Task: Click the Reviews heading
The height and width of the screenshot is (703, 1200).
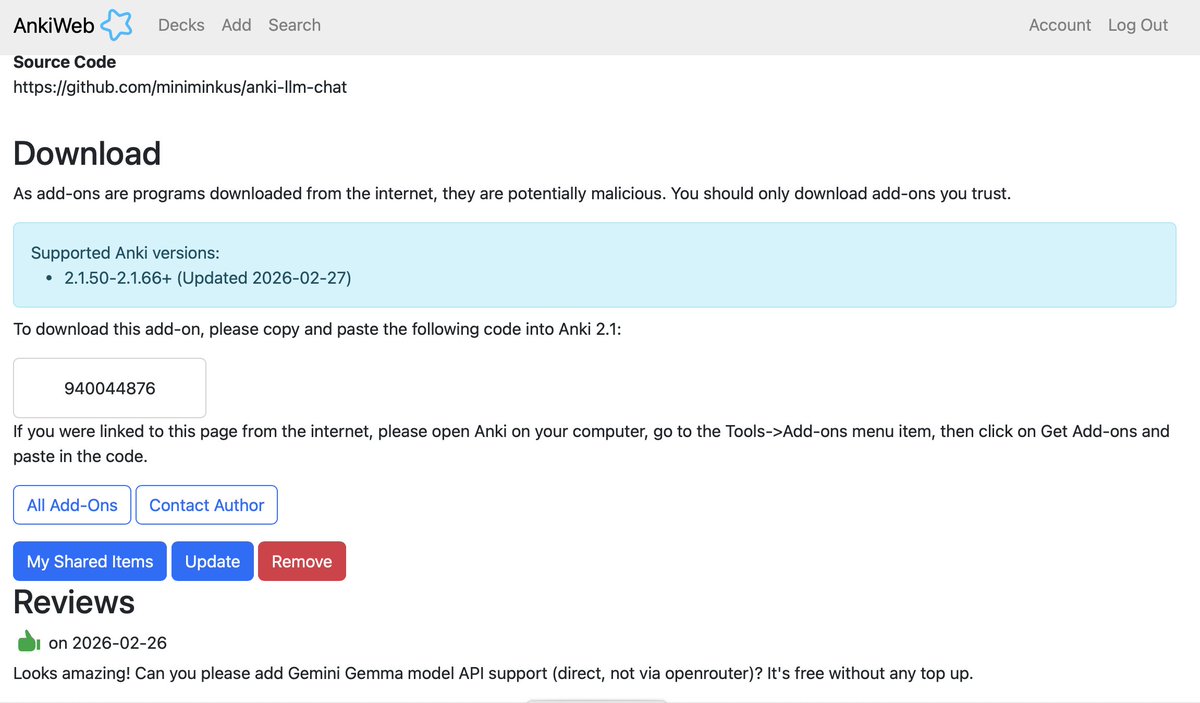Action: pyautogui.click(x=74, y=602)
